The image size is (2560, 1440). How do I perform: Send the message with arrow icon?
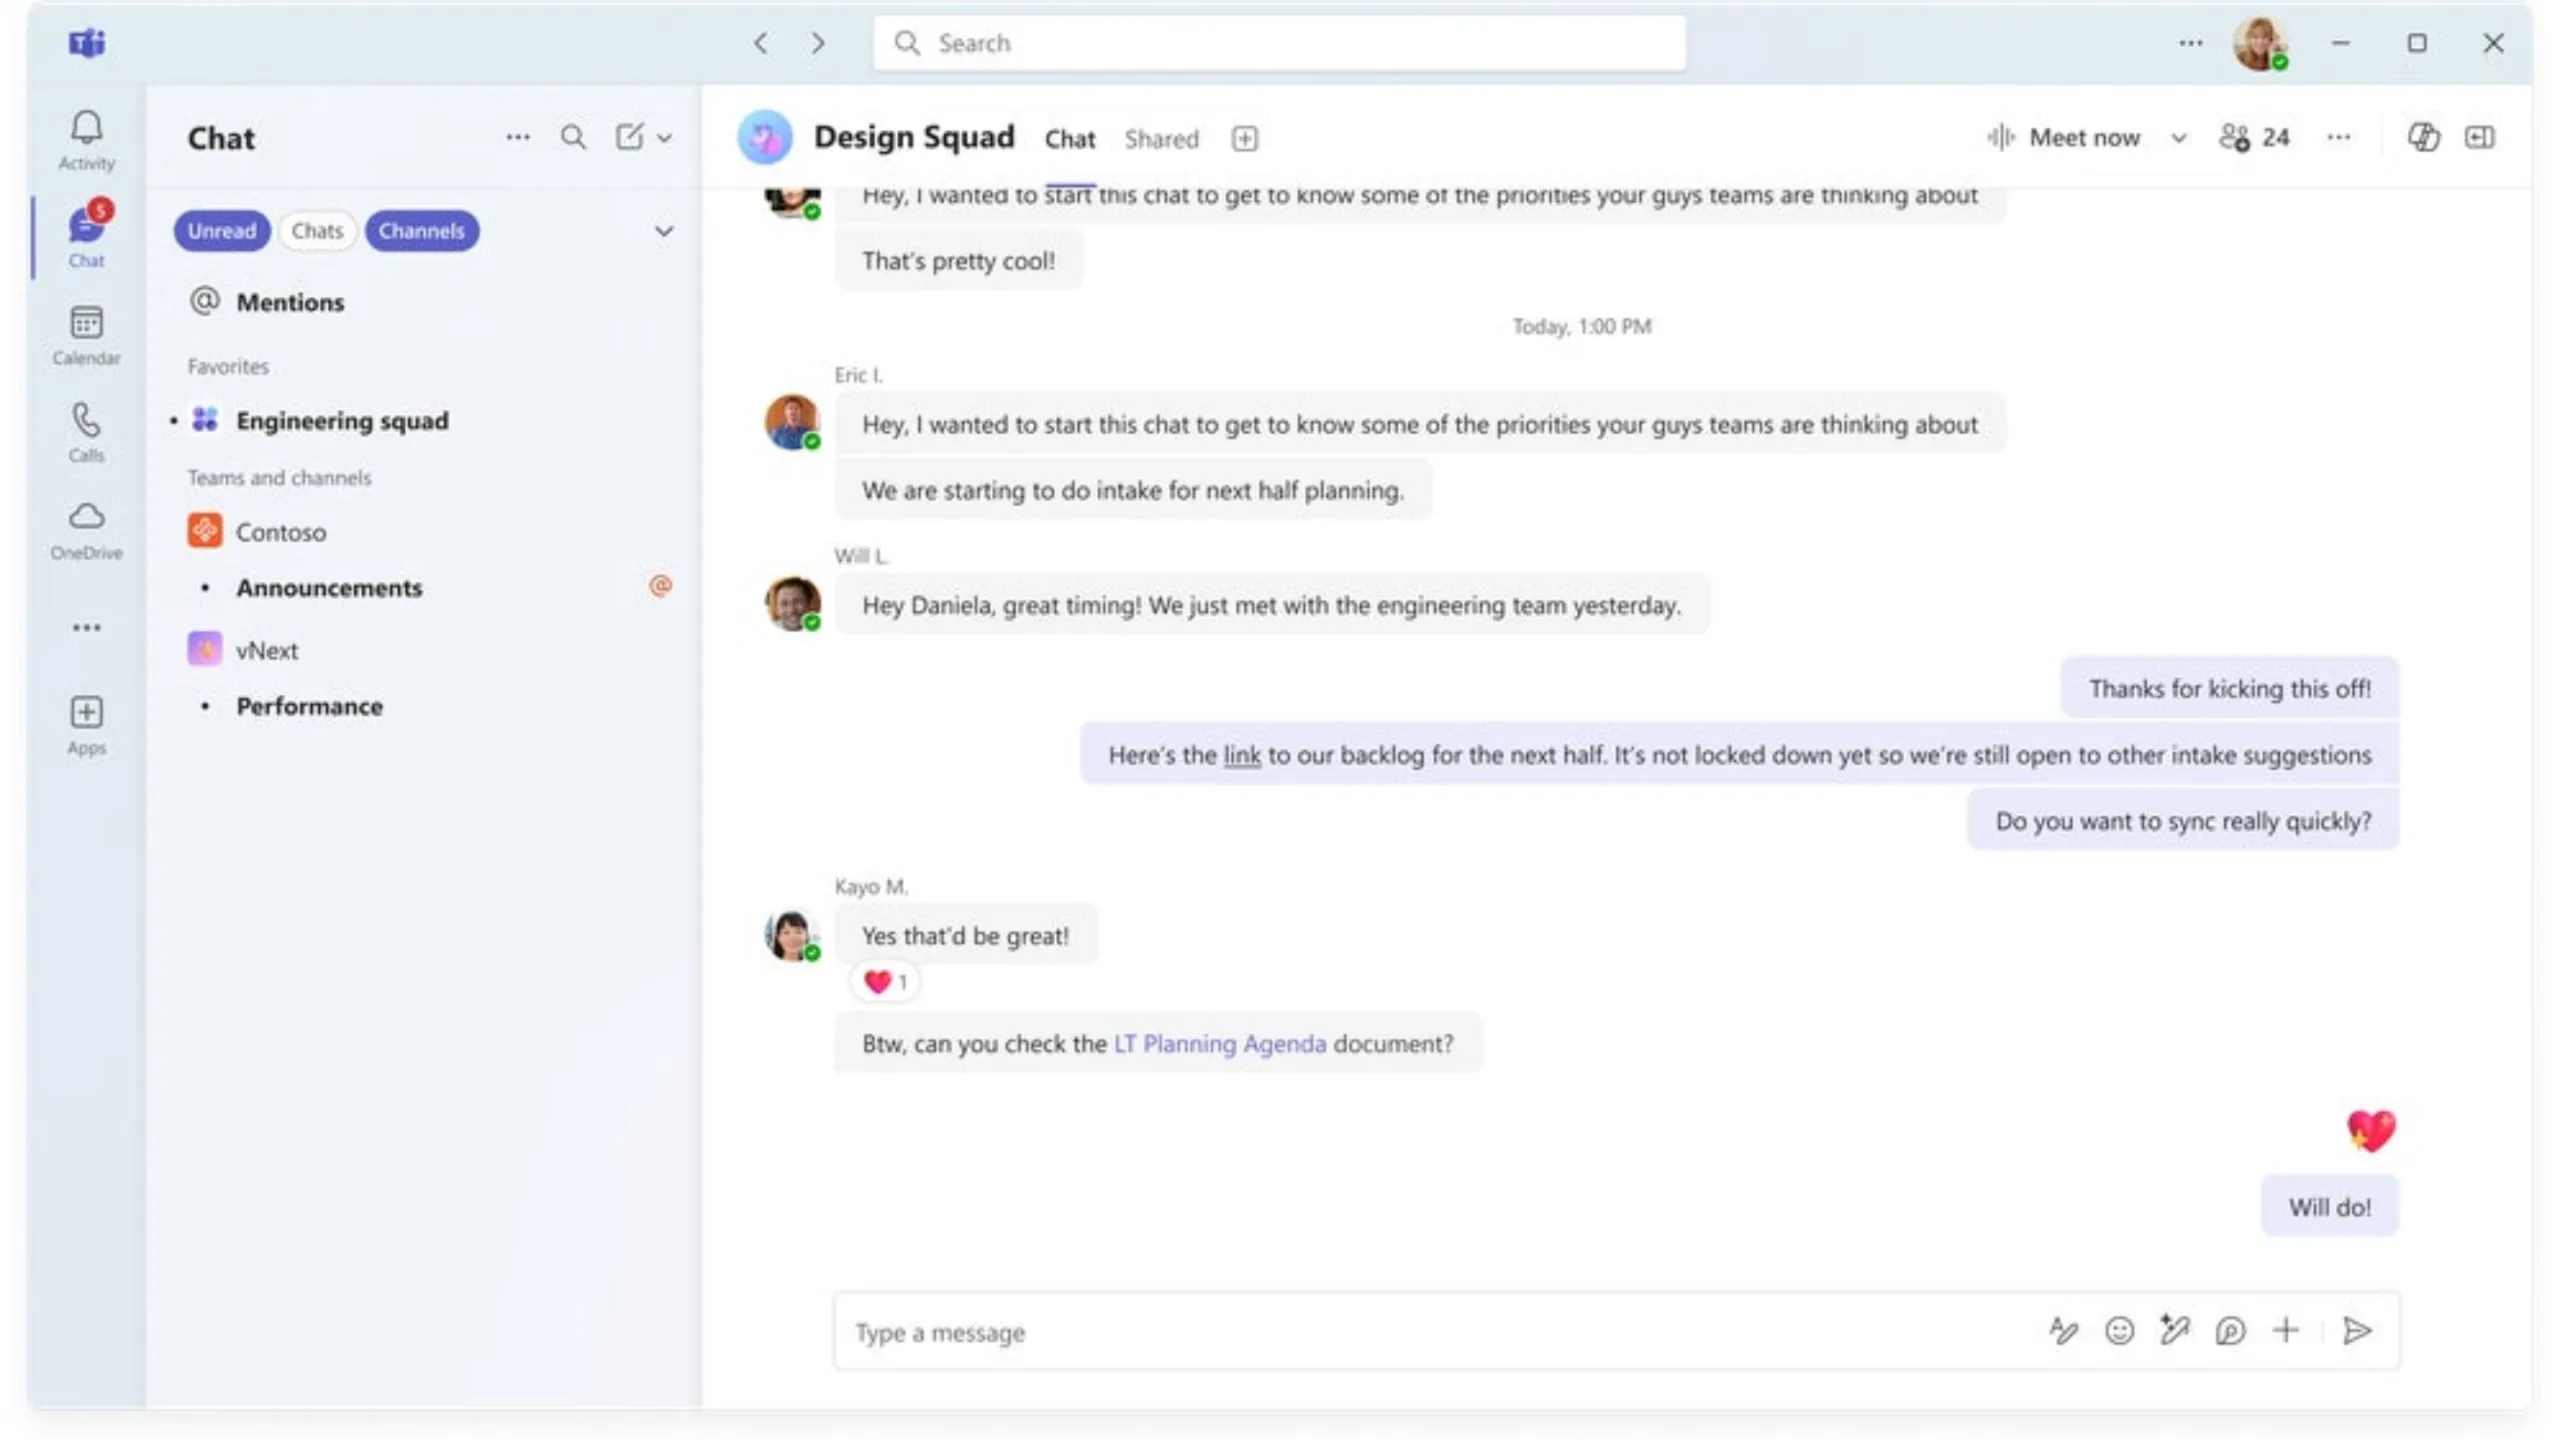(2357, 1331)
